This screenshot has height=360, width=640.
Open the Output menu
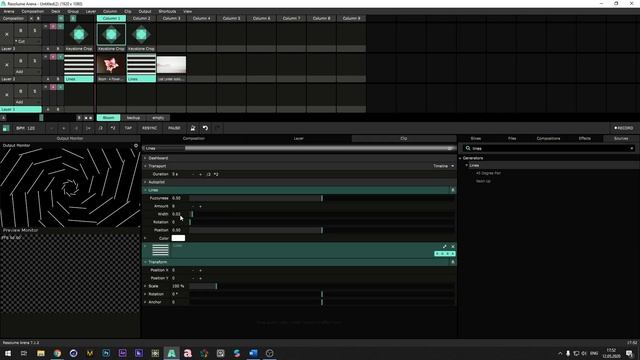(145, 11)
